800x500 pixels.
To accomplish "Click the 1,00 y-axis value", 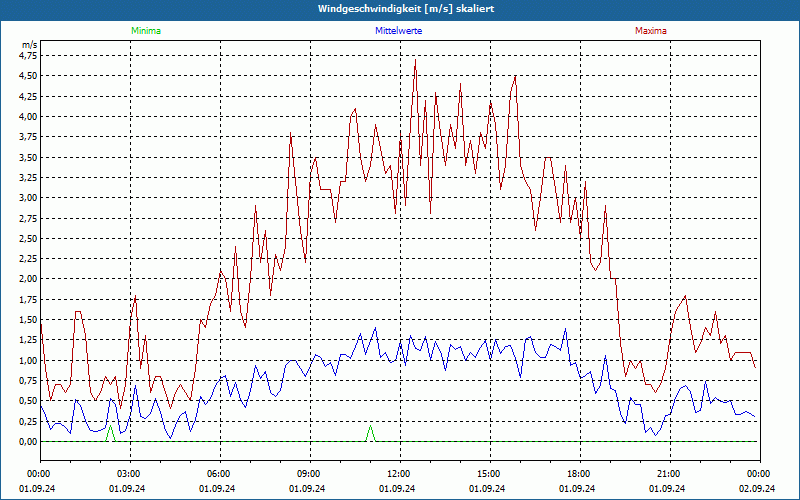I will point(28,360).
